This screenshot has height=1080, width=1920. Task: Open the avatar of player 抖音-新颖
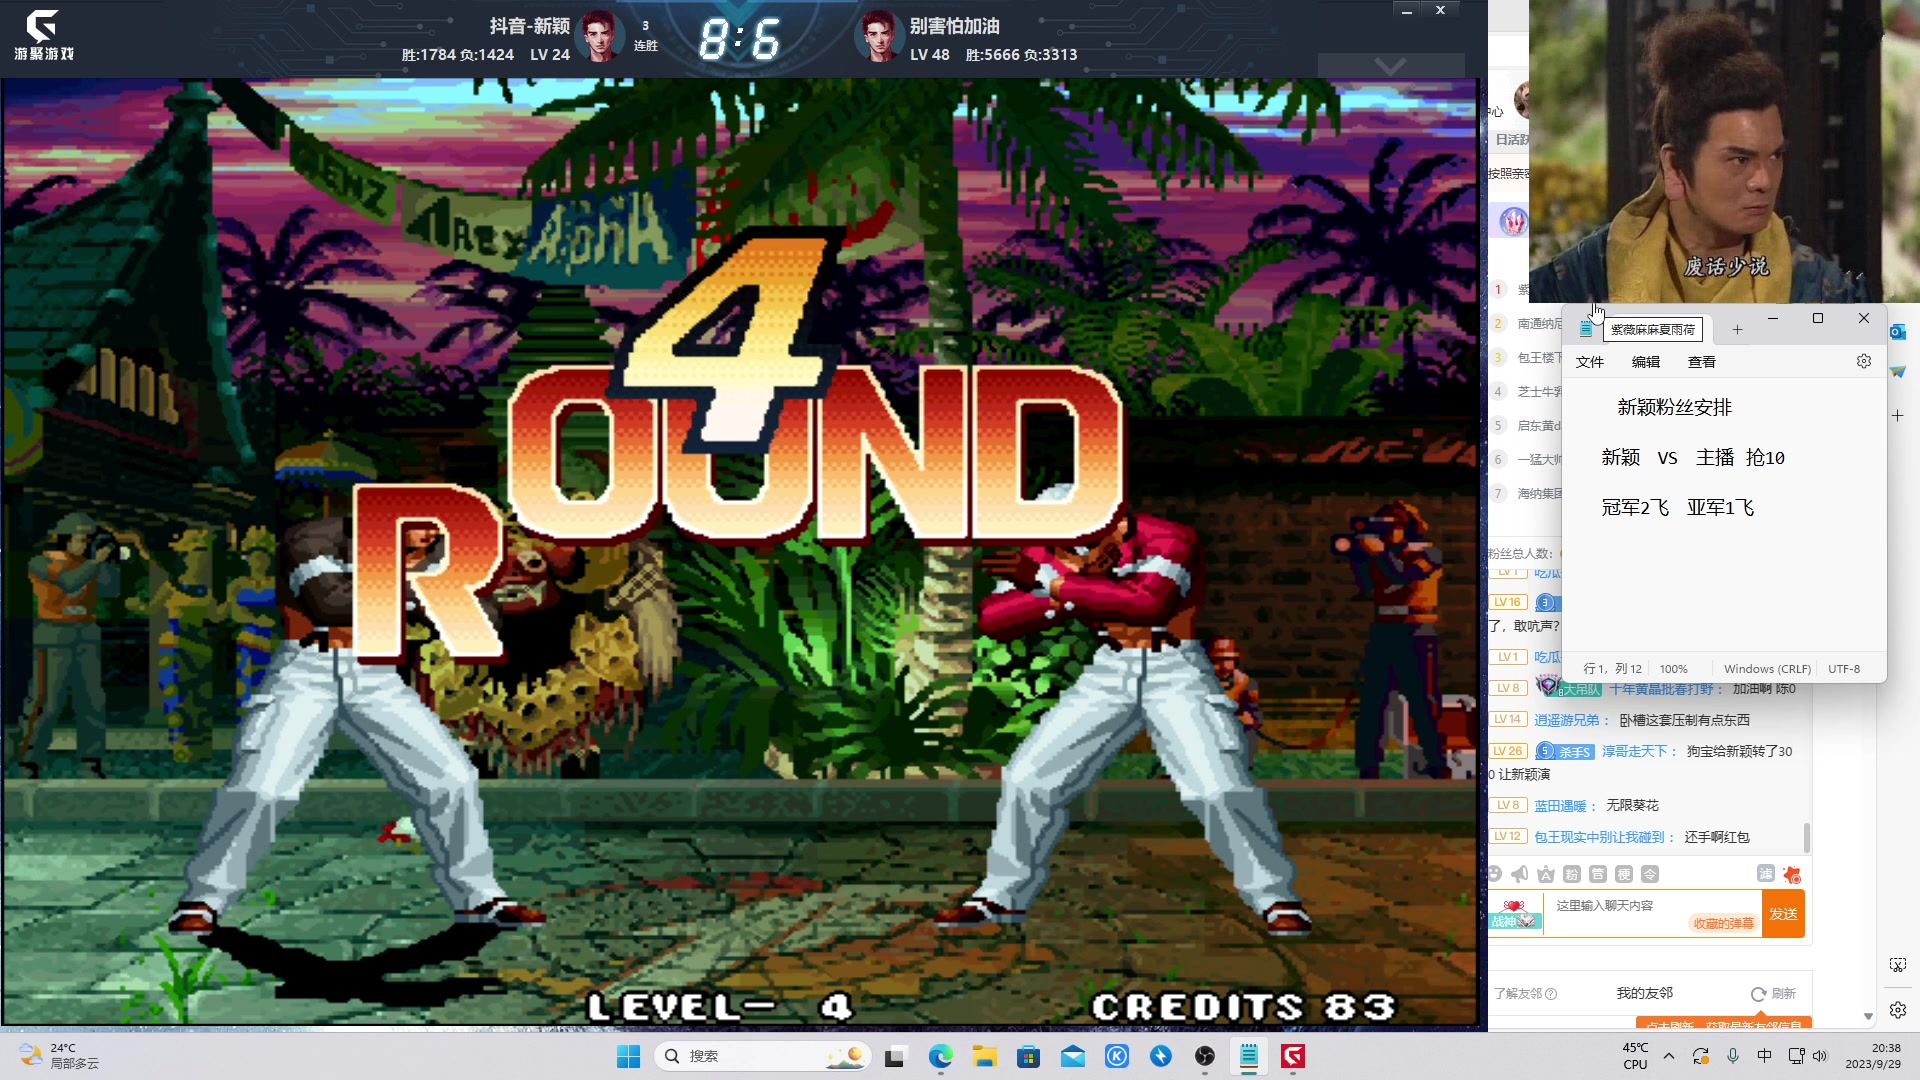click(599, 37)
